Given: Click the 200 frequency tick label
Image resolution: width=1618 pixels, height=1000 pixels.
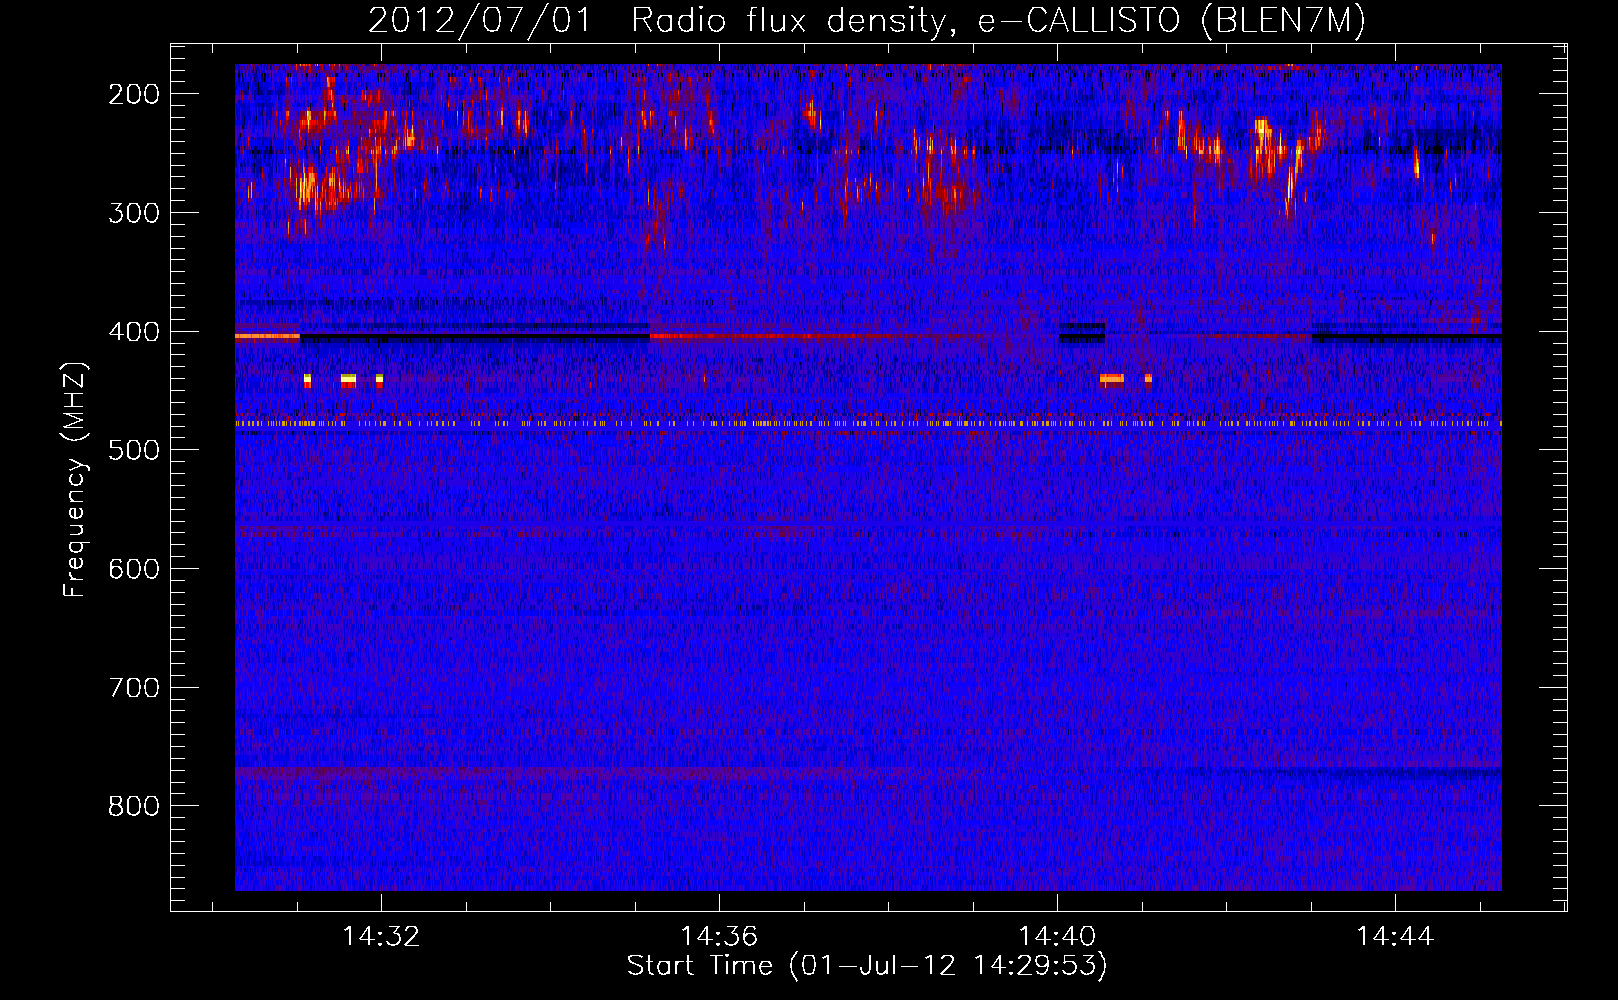Looking at the screenshot, I should pyautogui.click(x=134, y=93).
